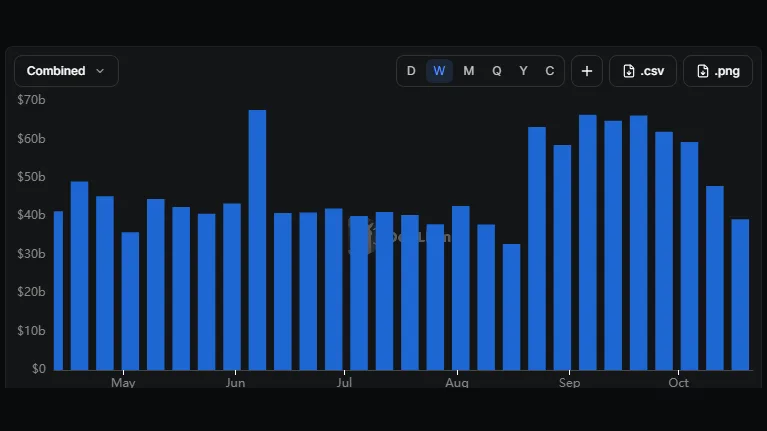The image size is (767, 431).
Task: Click the Oct axis label
Action: point(678,383)
